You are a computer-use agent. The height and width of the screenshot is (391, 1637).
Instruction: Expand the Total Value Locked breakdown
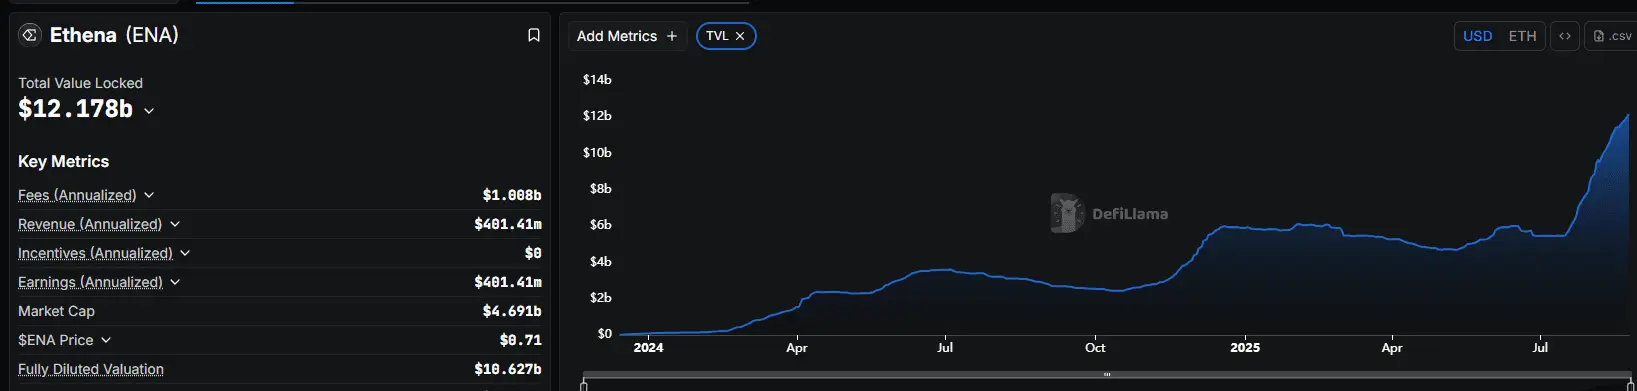point(149,111)
